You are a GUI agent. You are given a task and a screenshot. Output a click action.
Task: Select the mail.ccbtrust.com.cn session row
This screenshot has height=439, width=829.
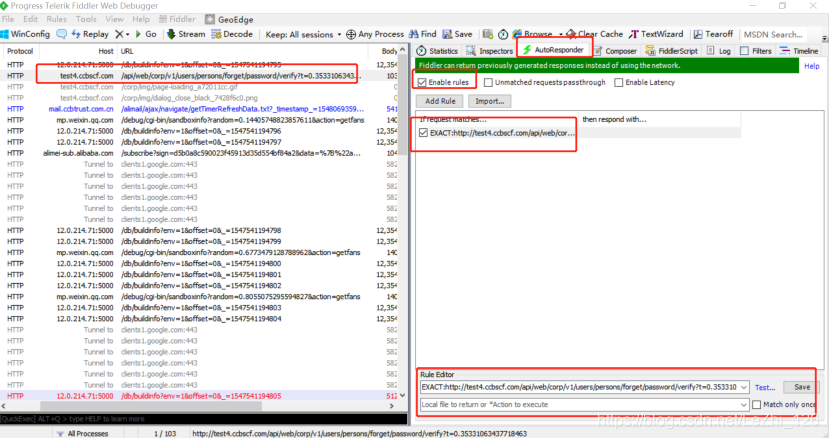200,109
